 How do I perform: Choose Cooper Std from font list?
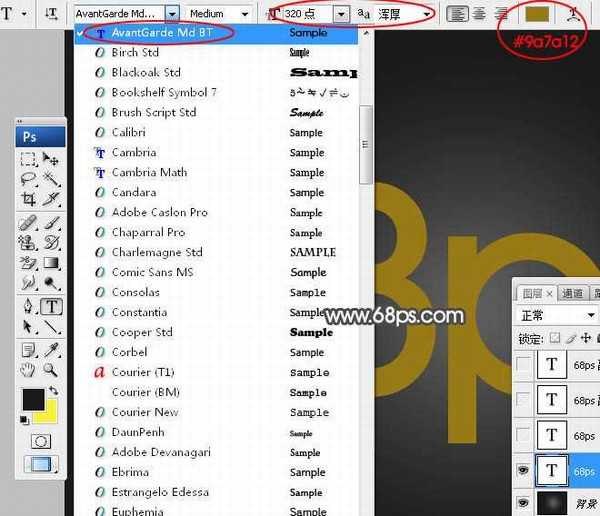coord(142,332)
